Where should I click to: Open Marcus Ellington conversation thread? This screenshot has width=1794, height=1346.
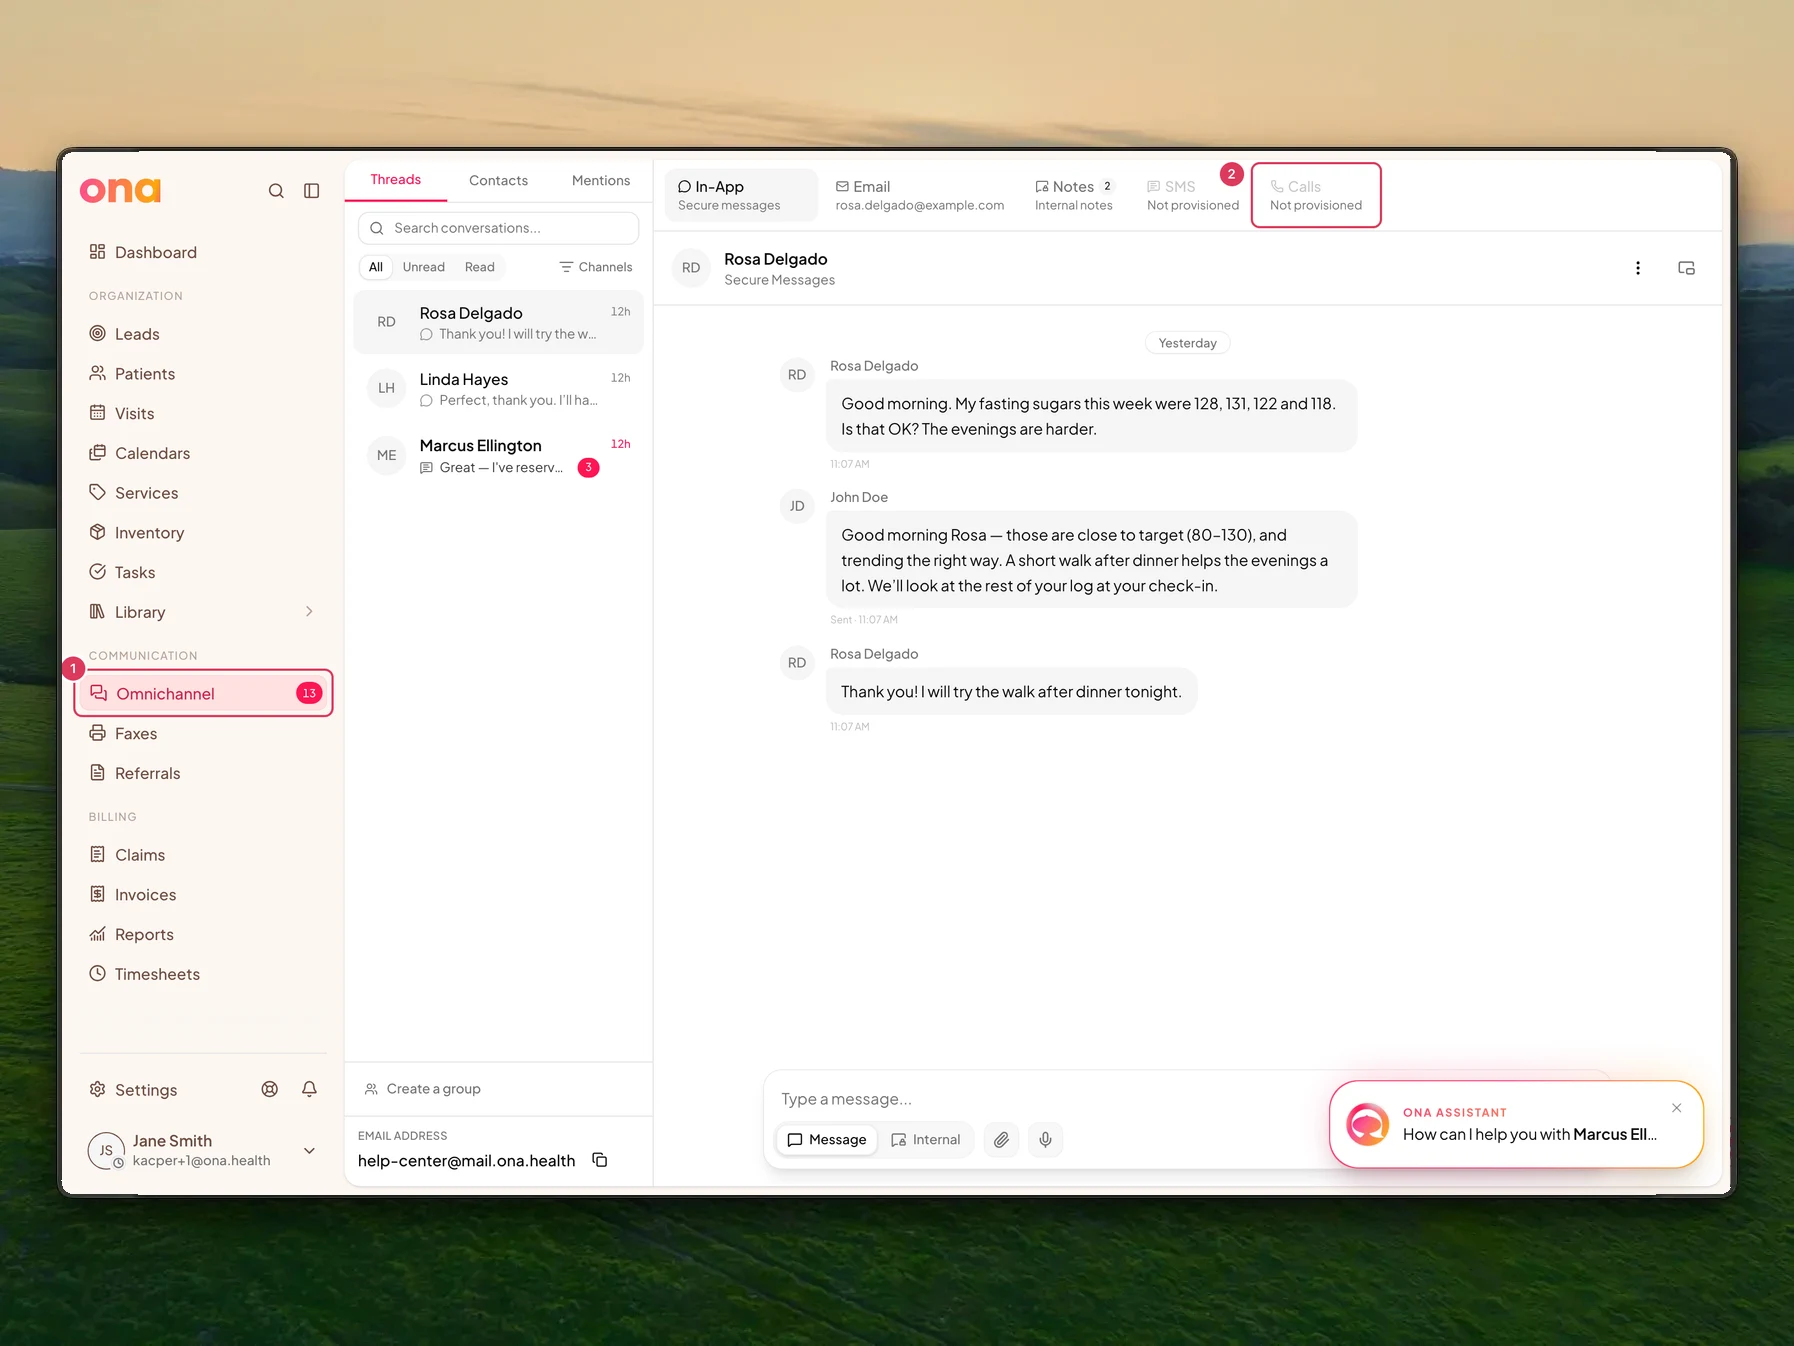click(x=499, y=455)
